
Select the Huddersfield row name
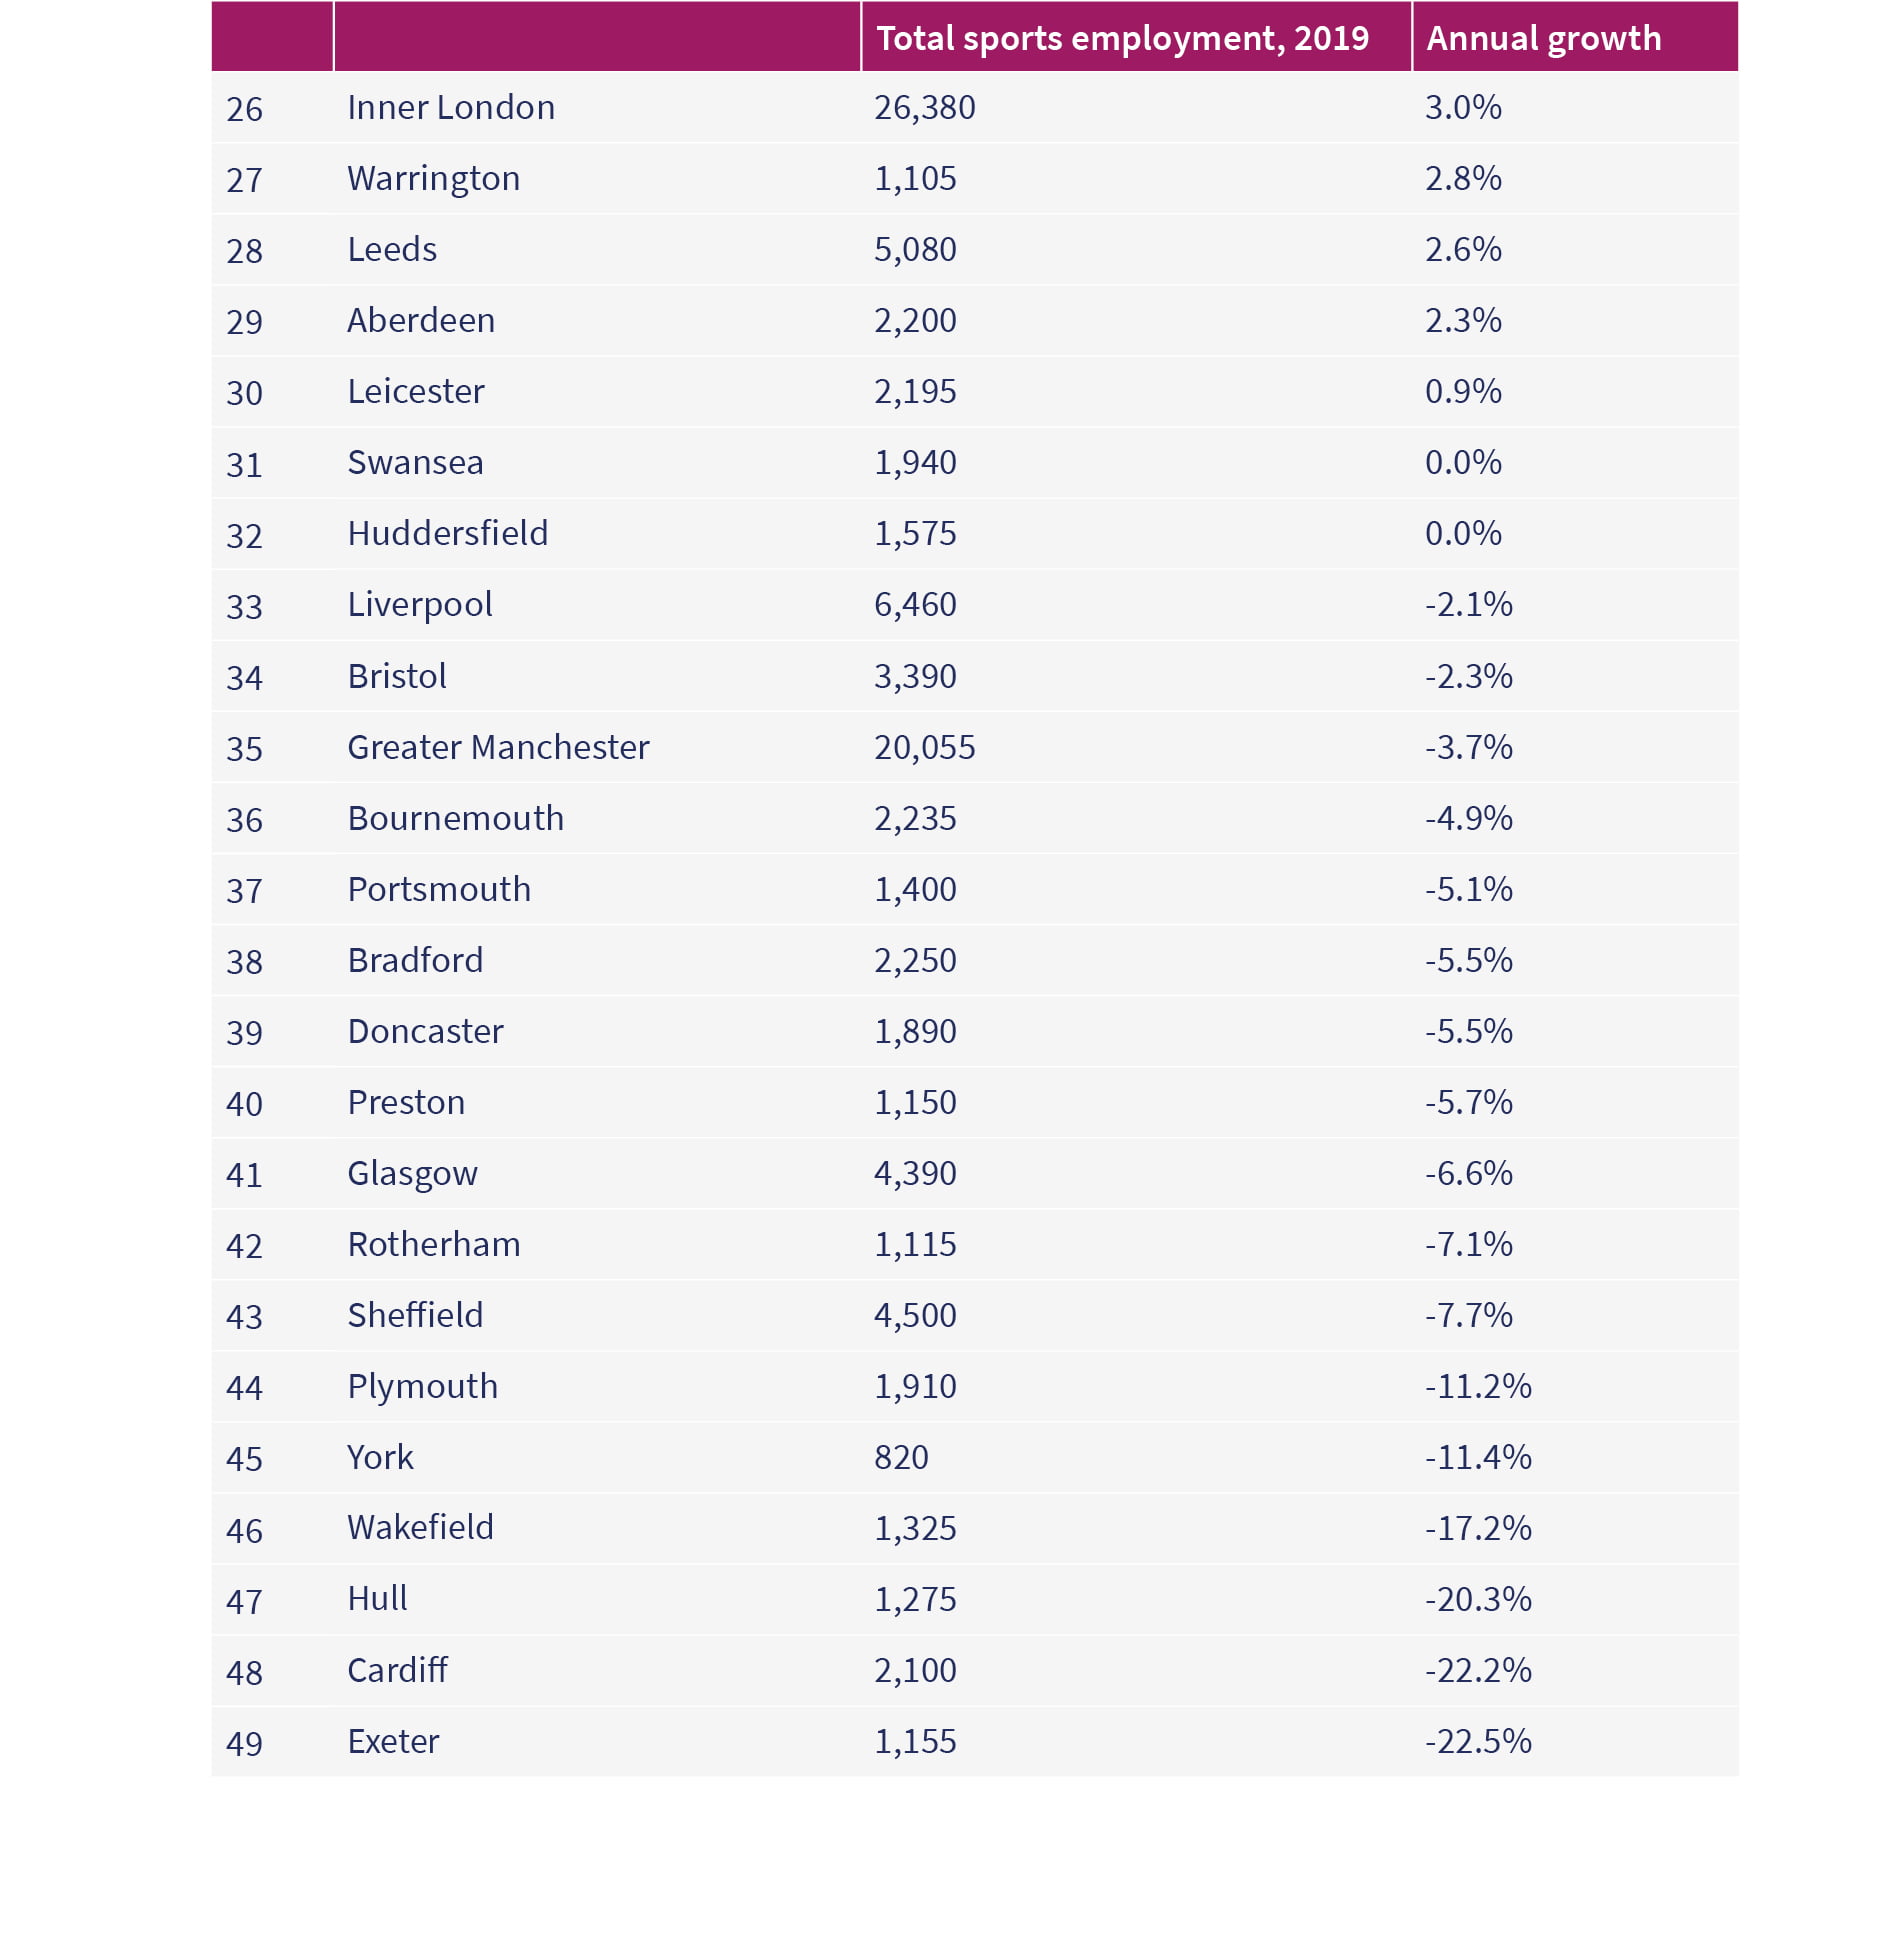coord(448,533)
